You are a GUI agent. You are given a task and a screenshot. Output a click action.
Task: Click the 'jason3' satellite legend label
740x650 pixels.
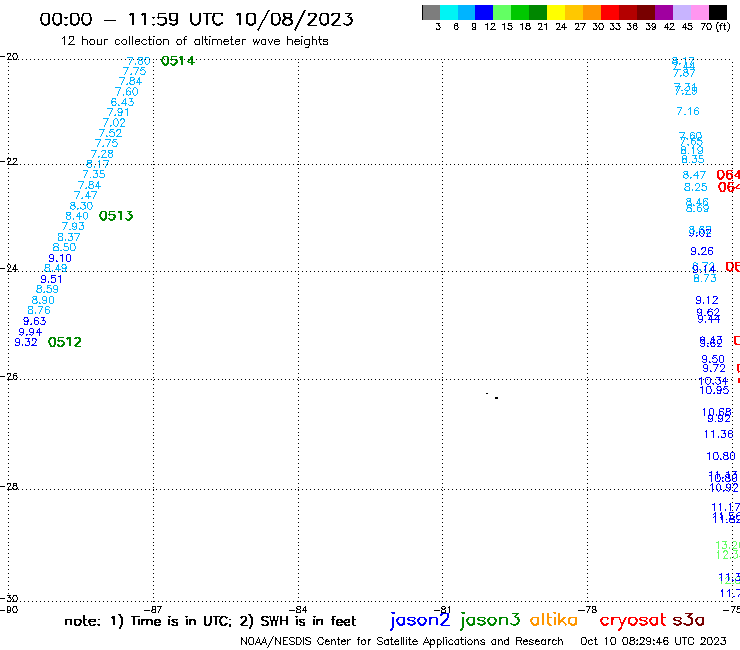490,620
